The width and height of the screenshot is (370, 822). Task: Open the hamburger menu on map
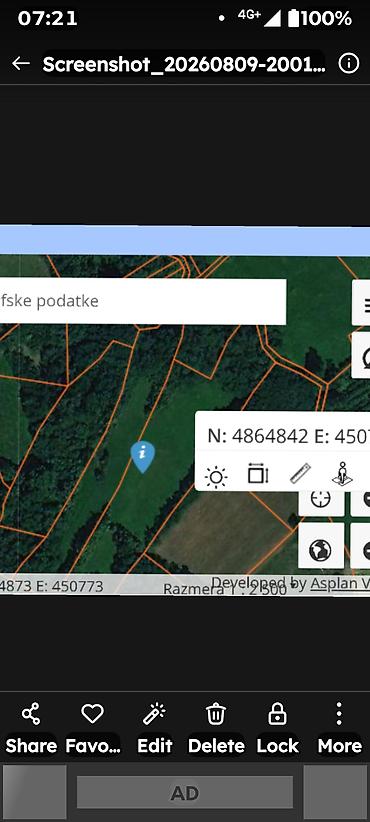361,302
